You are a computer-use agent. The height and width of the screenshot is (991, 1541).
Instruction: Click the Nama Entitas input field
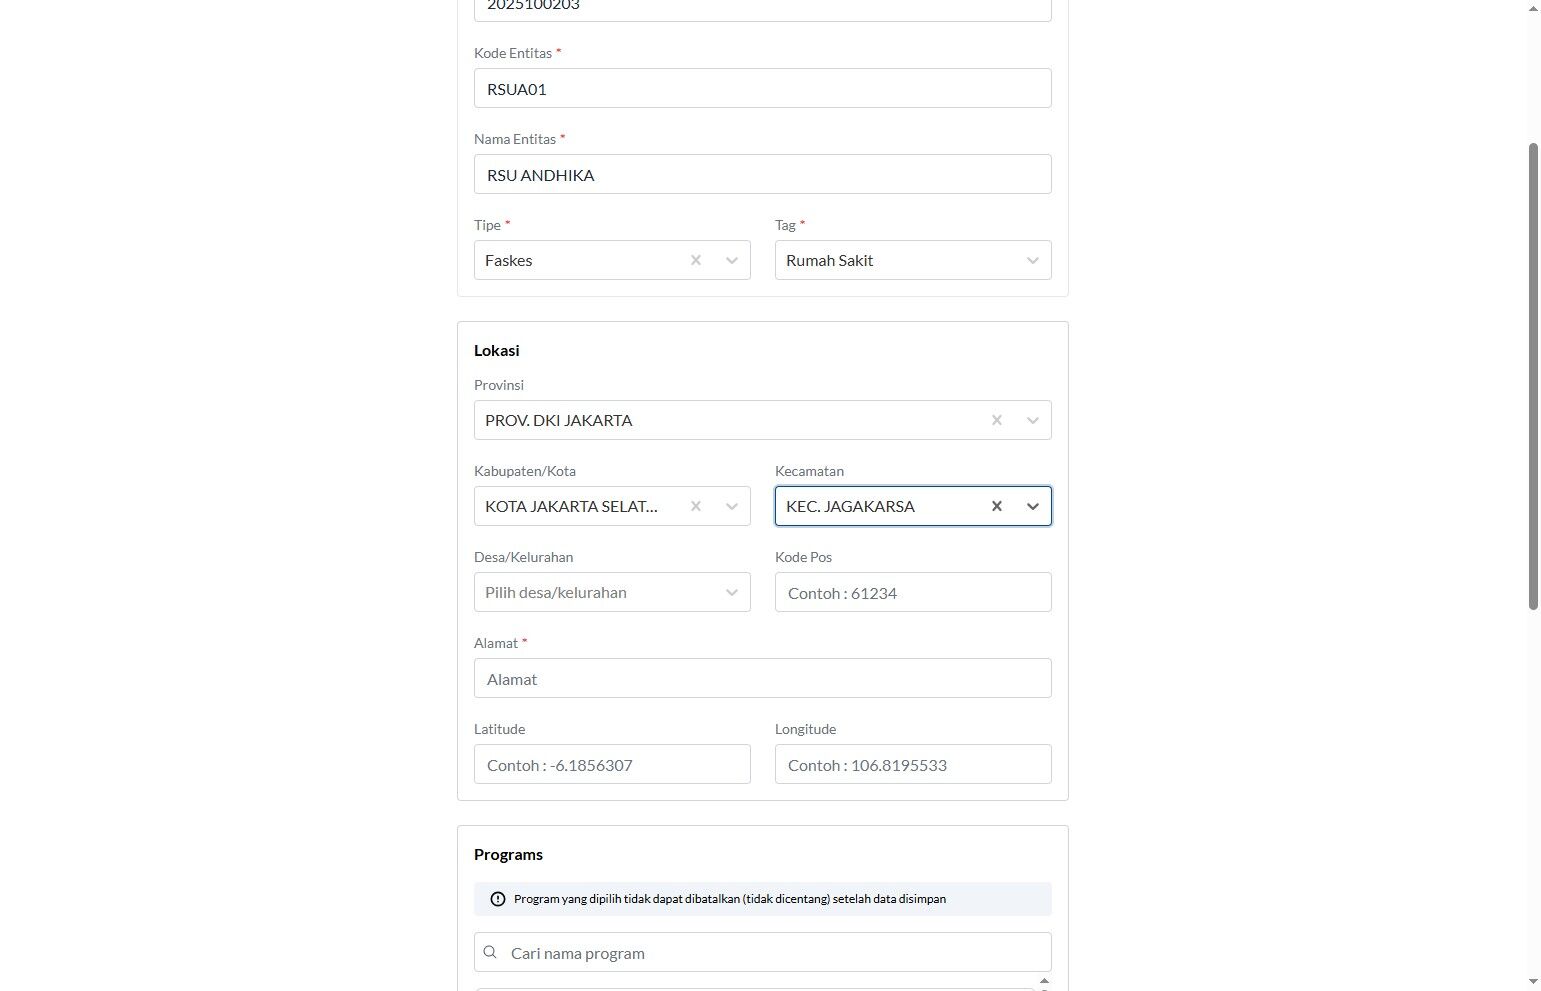[762, 174]
